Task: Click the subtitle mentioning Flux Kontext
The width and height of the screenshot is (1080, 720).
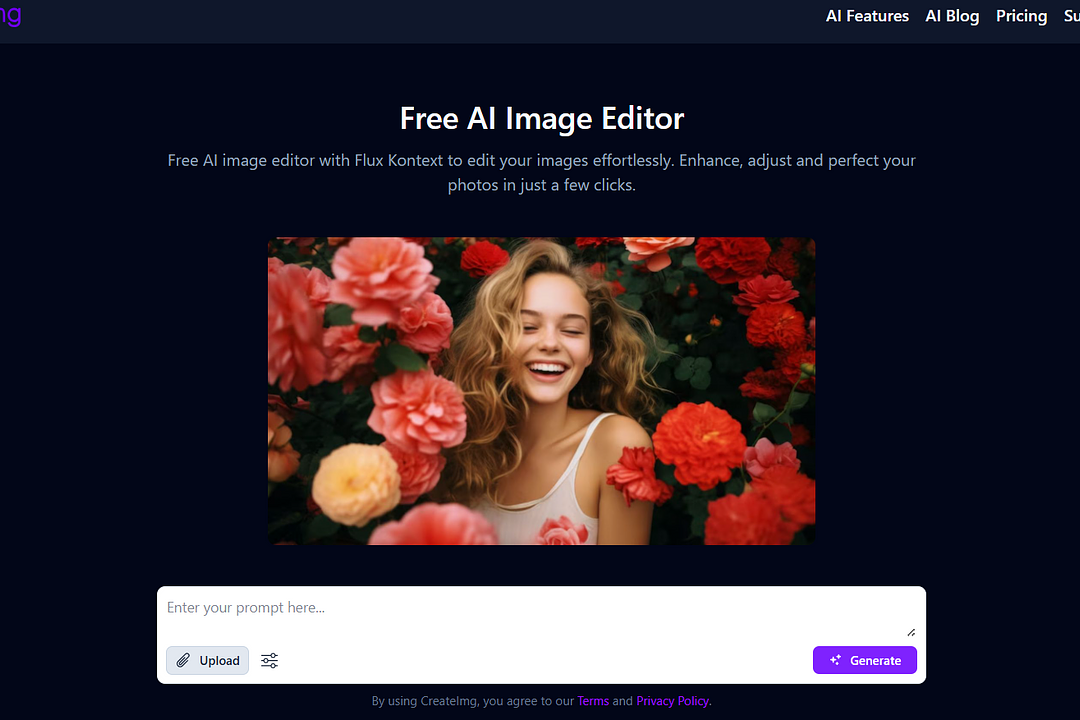Action: [x=541, y=172]
